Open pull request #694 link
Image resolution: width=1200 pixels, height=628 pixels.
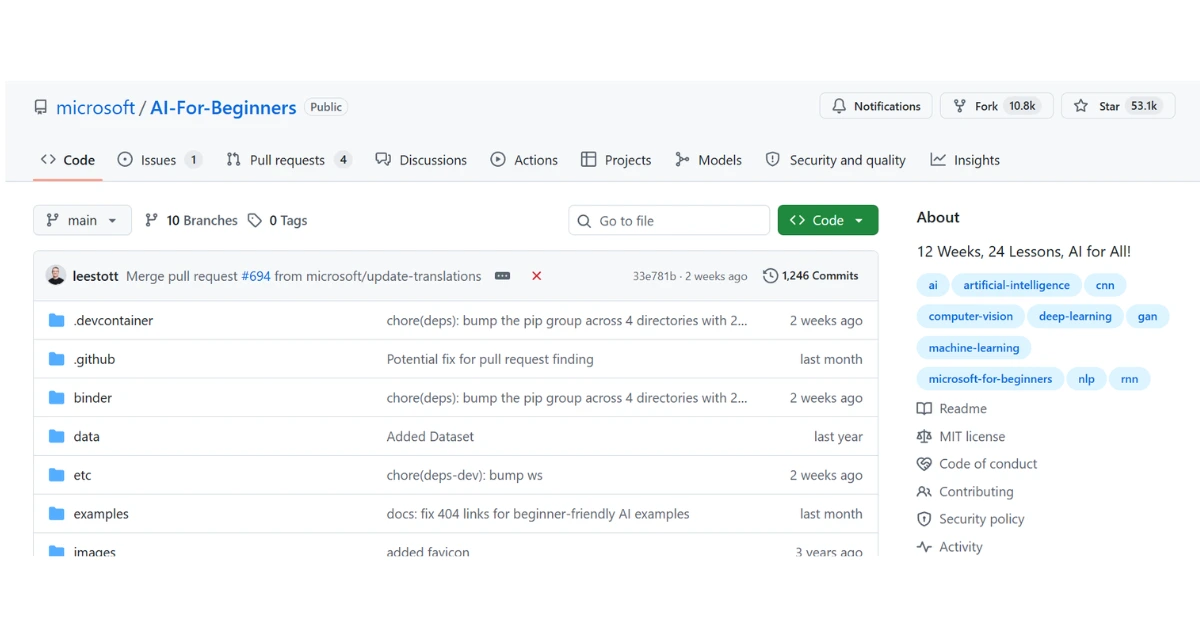point(256,276)
